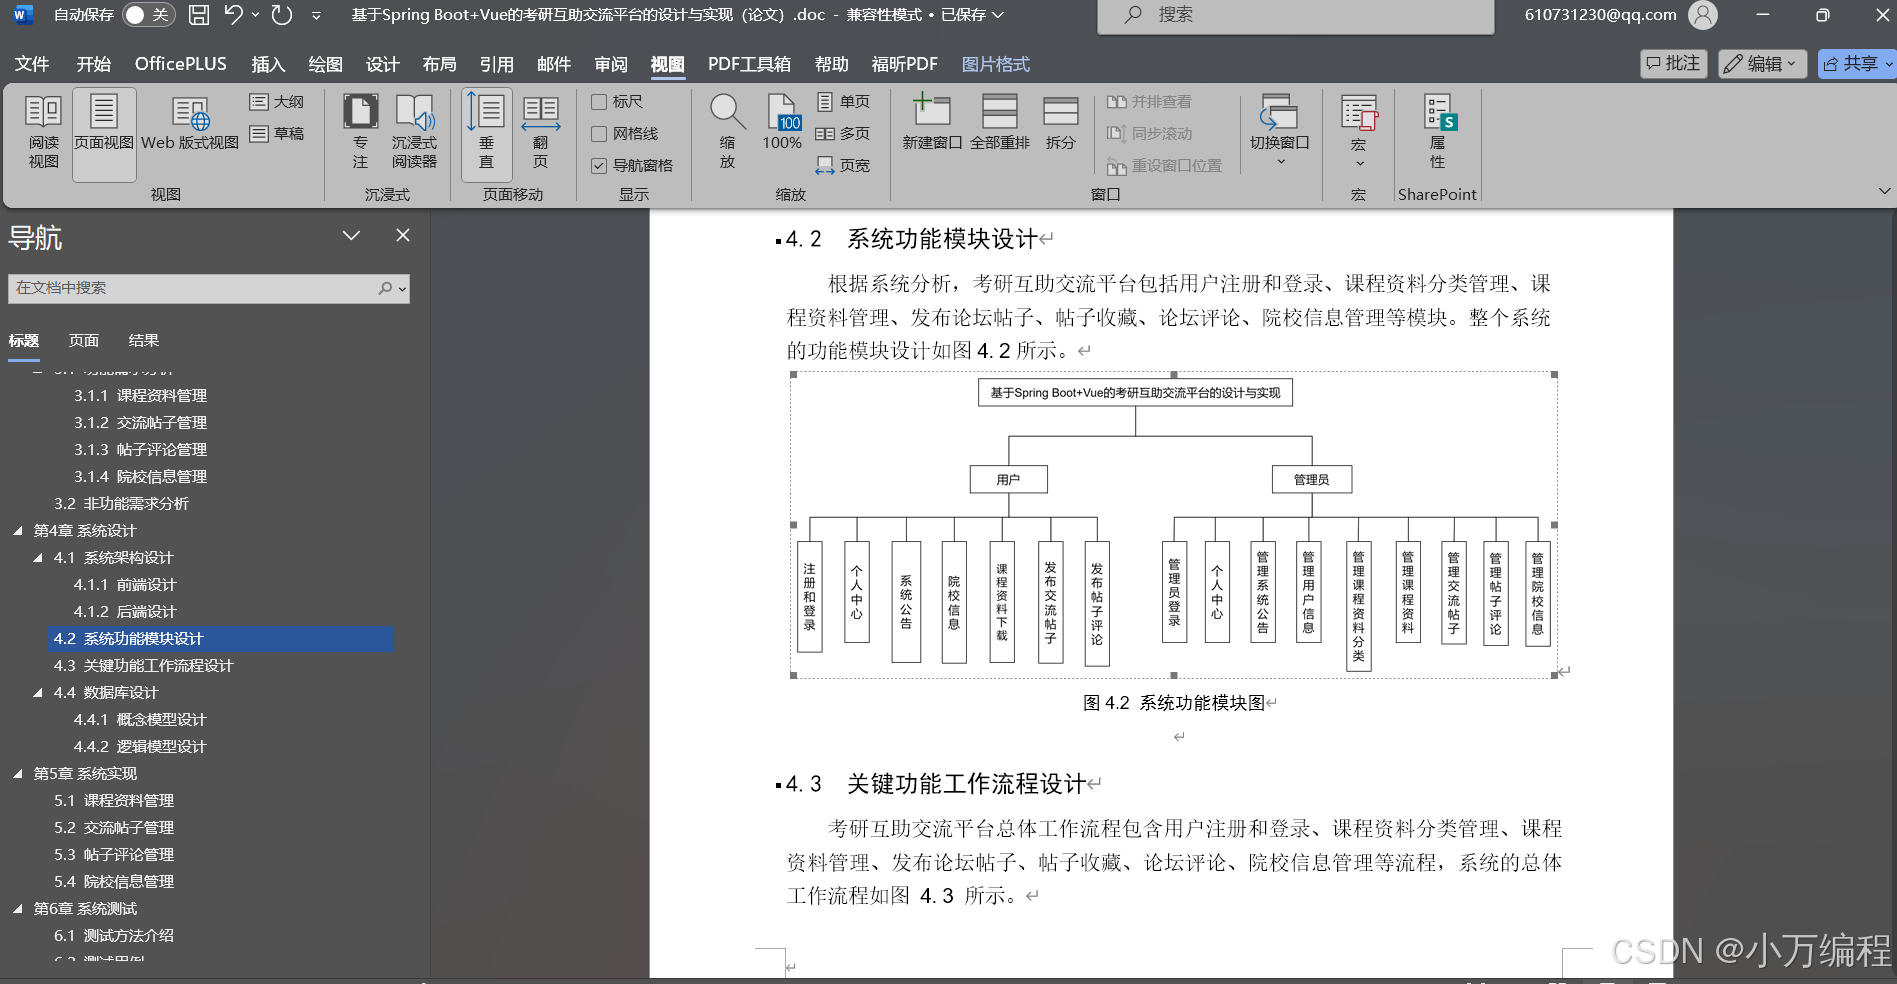Open the document title dropdown arrow
This screenshot has width=1897, height=984.
998,15
